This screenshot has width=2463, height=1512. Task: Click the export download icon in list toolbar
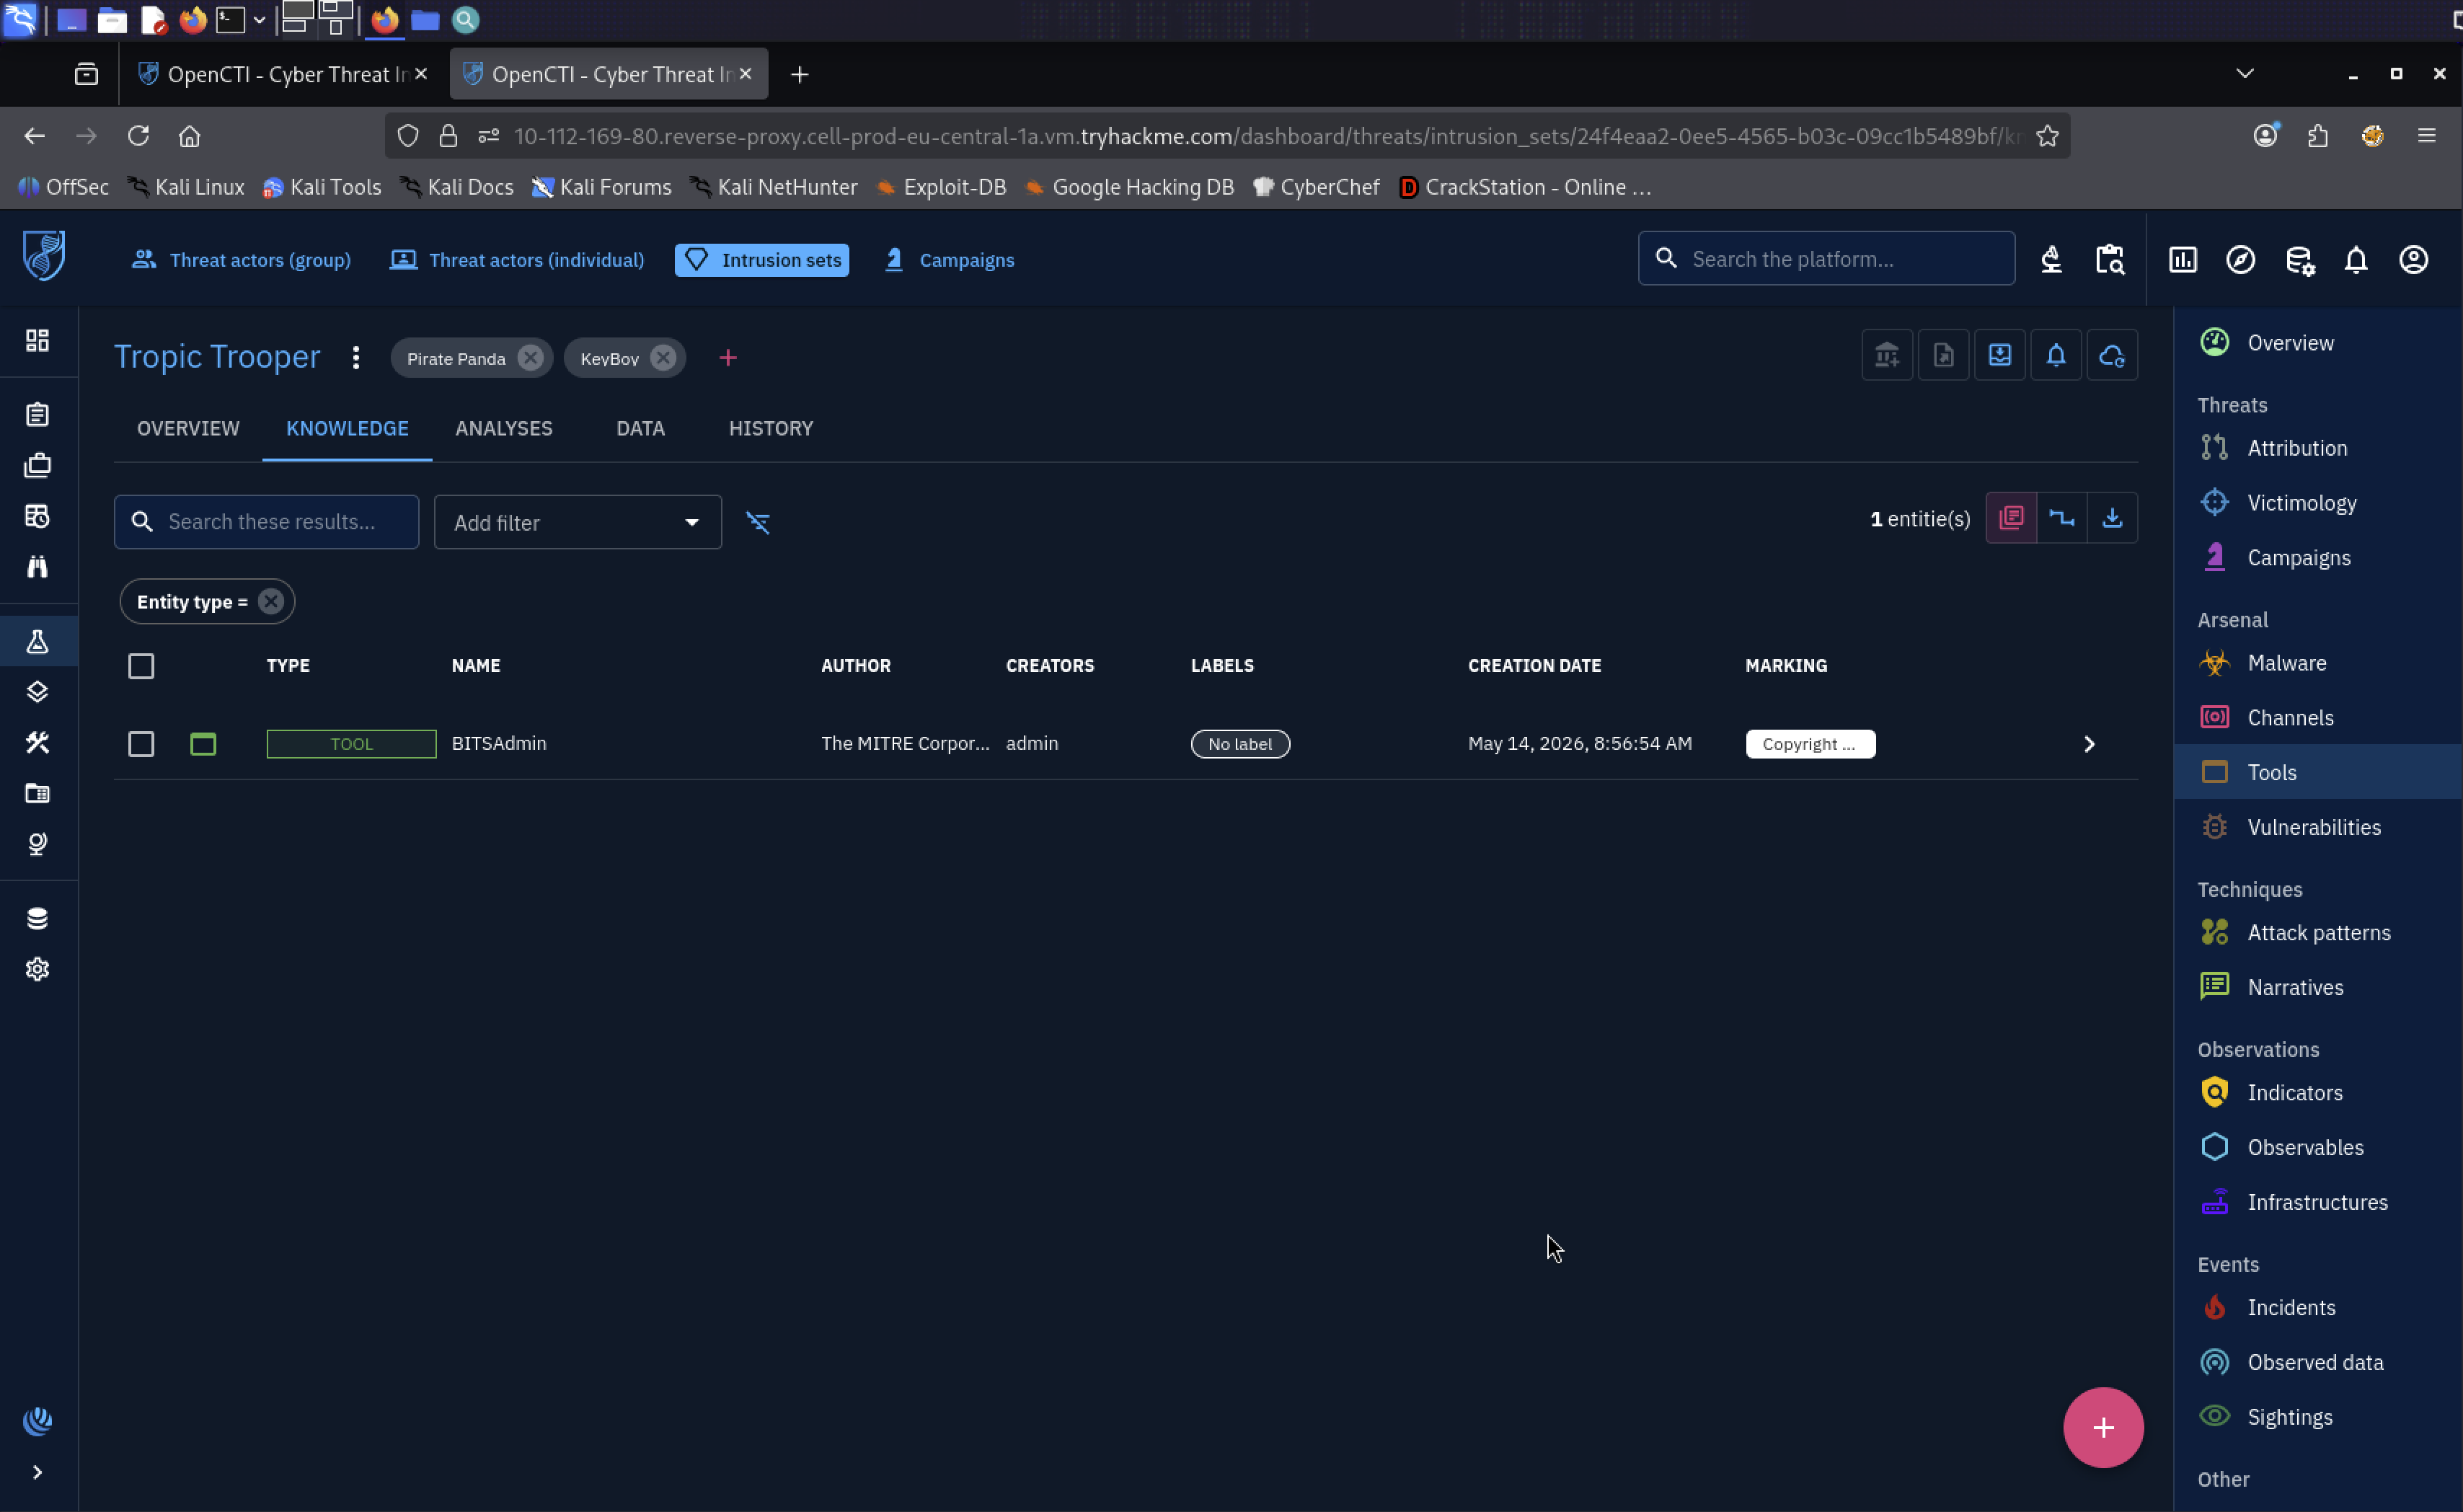tap(2113, 518)
